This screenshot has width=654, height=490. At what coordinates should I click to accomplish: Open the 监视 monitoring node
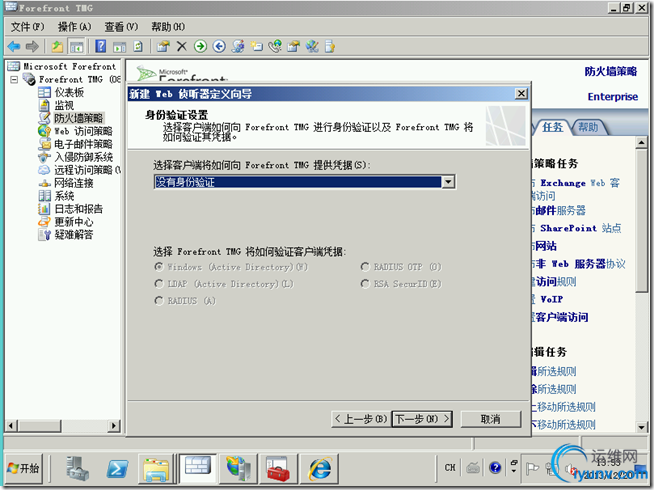pos(64,105)
